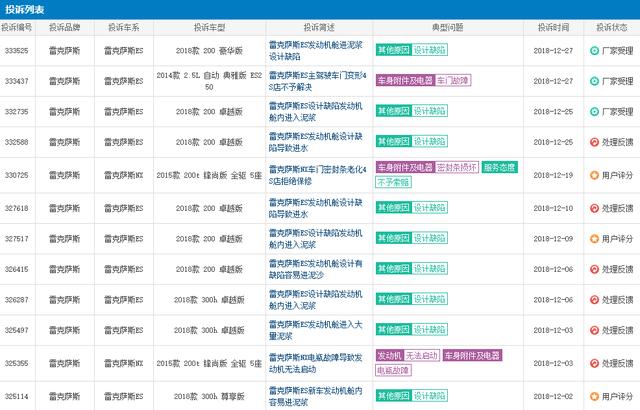
Task: Click the 处理反馈 status icon for complaint 327618
Action: pos(594,208)
